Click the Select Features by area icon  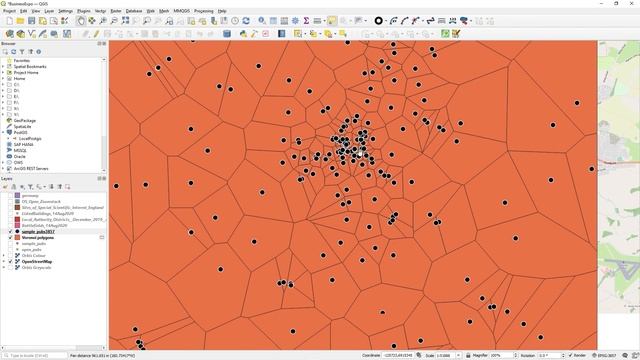[298, 34]
